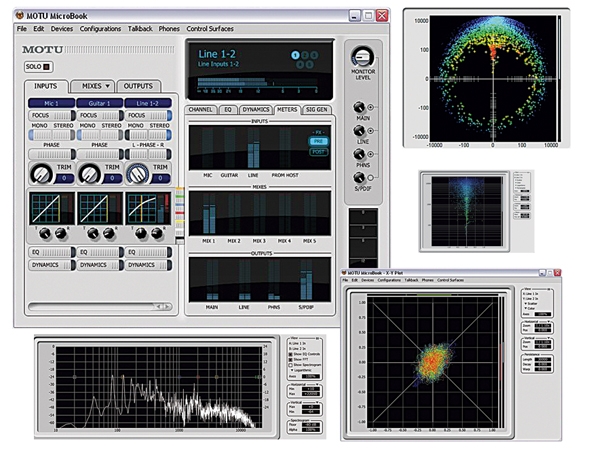The width and height of the screenshot is (591, 453).
Task: Adjust the PHNS output level knob
Action: point(359,155)
